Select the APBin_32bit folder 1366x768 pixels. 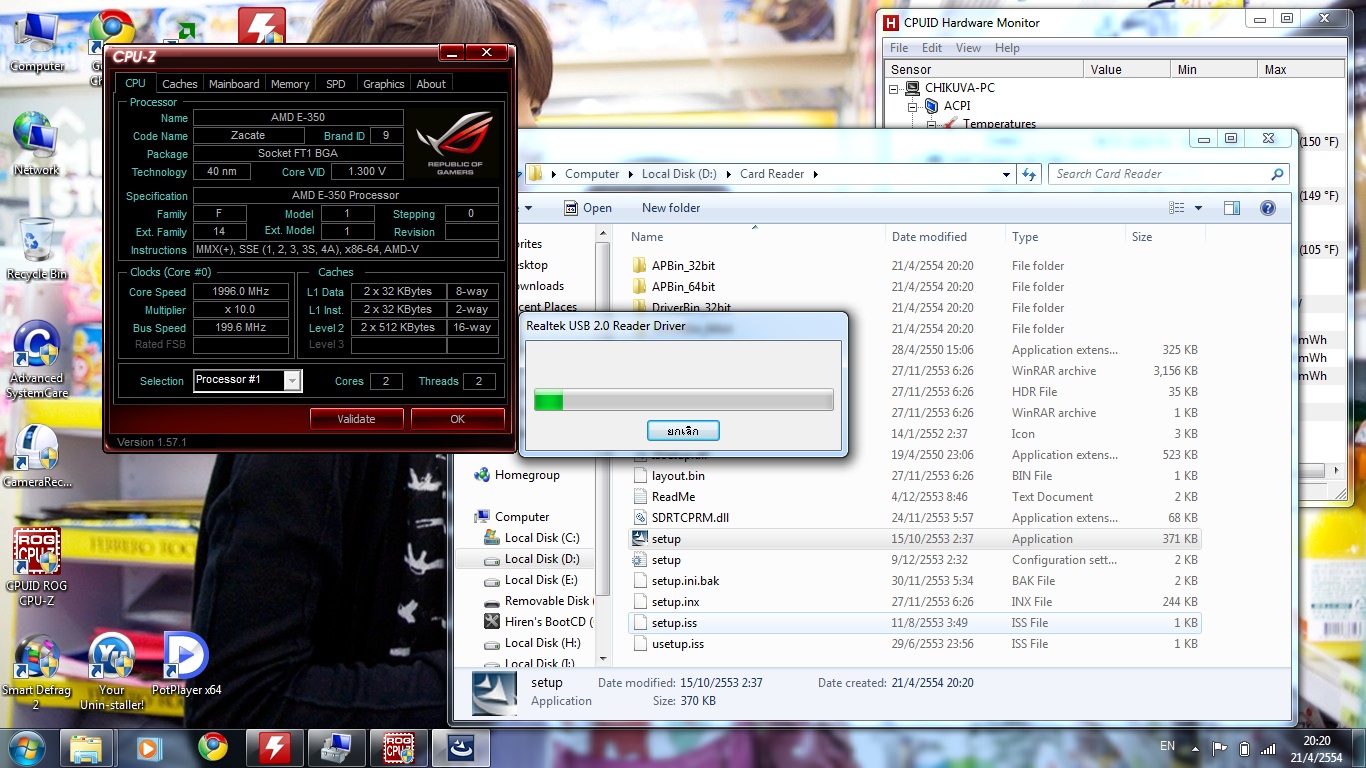point(683,266)
